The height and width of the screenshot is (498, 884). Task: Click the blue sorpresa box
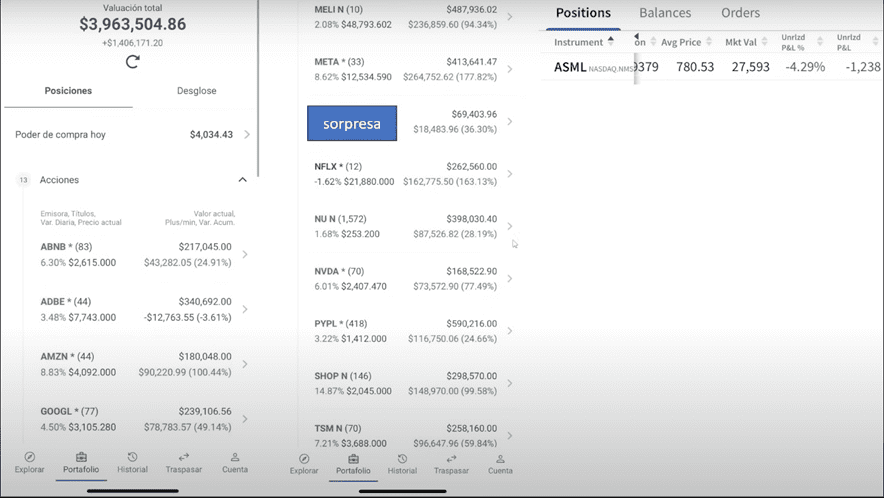351,123
